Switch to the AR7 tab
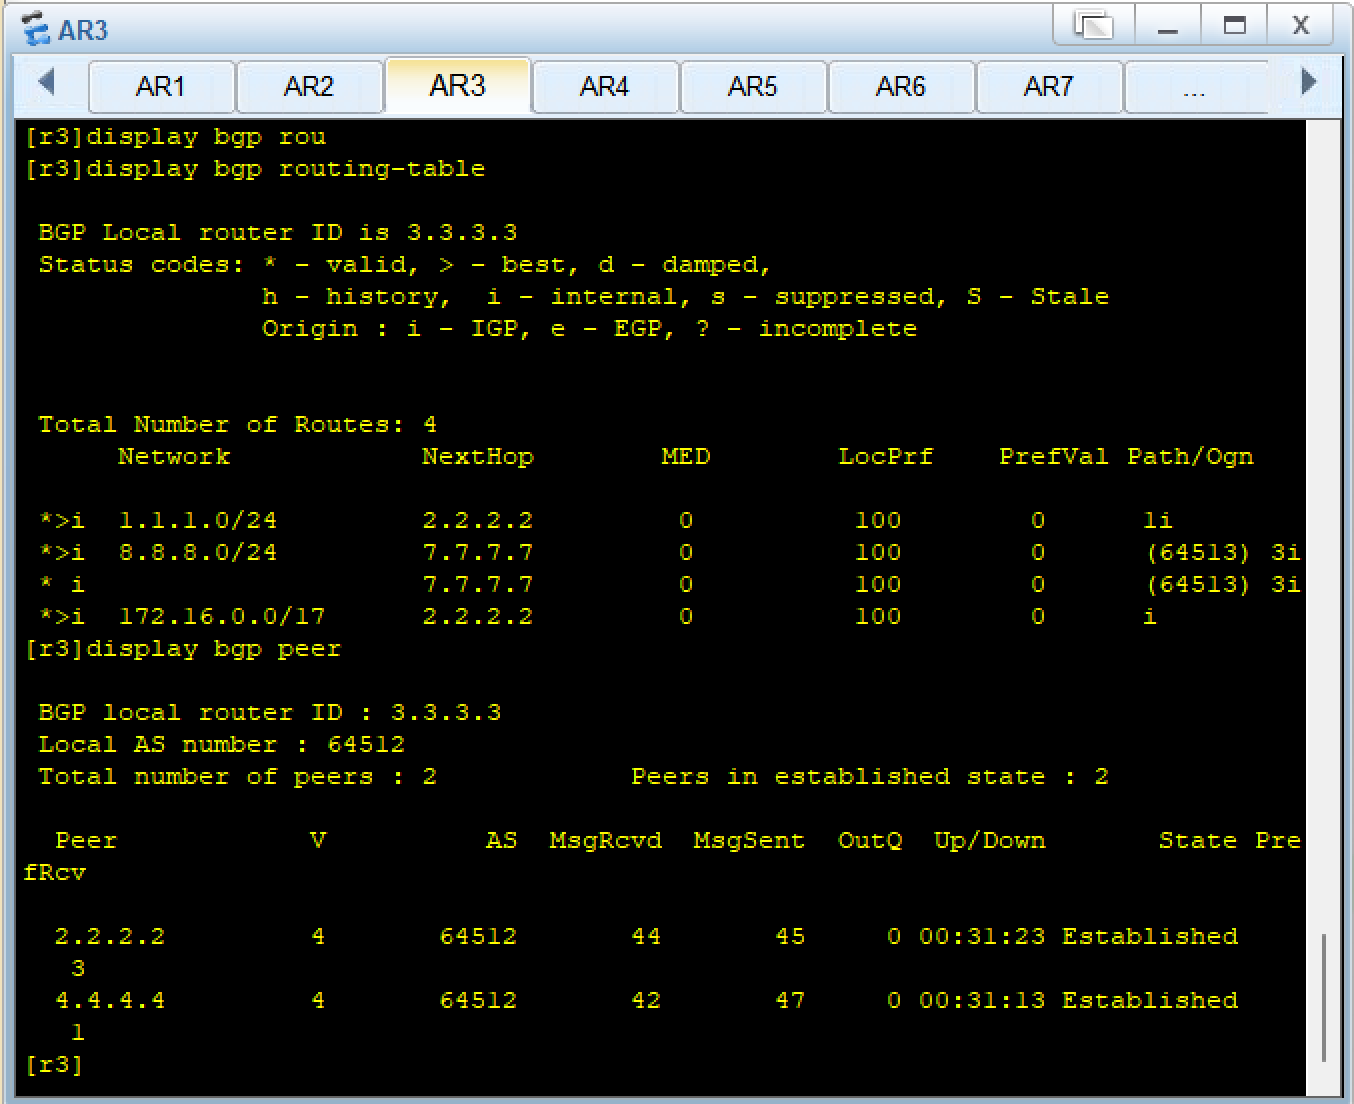1354x1104 pixels. pyautogui.click(x=1049, y=87)
